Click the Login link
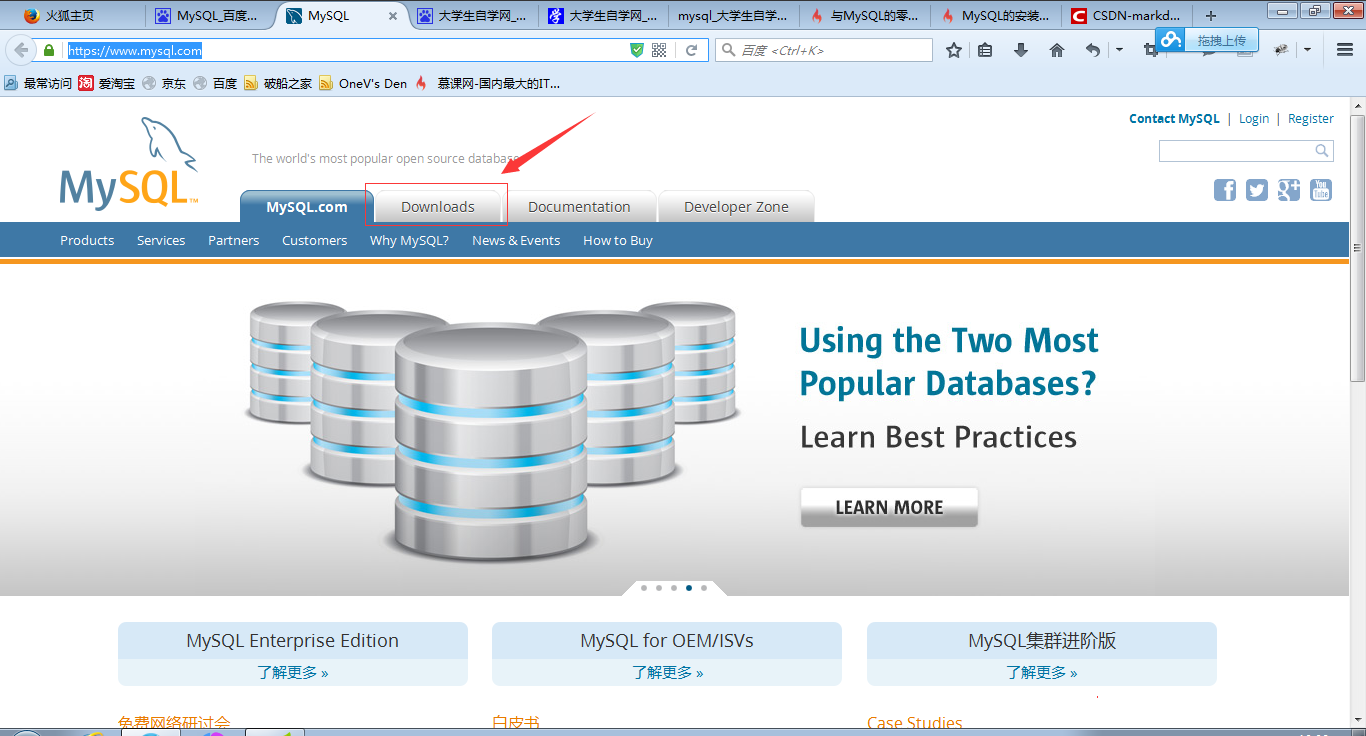 pyautogui.click(x=1254, y=118)
